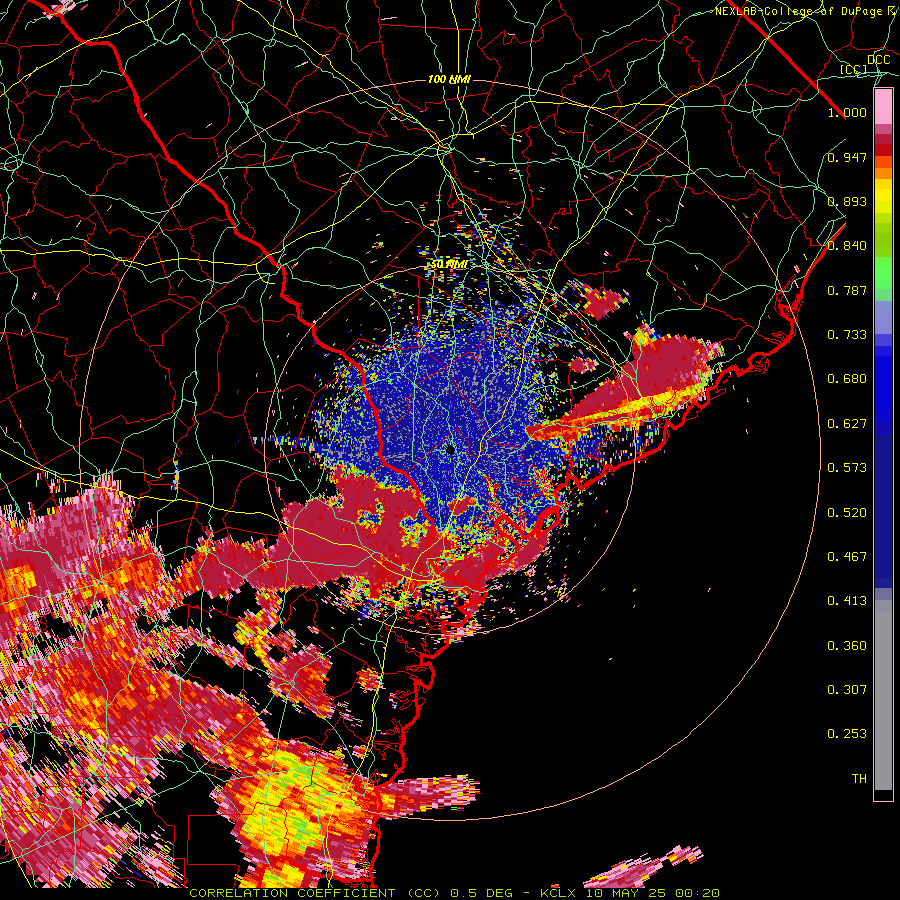Click the 0.627 legend value
Image resolution: width=900 pixels, height=900 pixels.
coord(847,424)
